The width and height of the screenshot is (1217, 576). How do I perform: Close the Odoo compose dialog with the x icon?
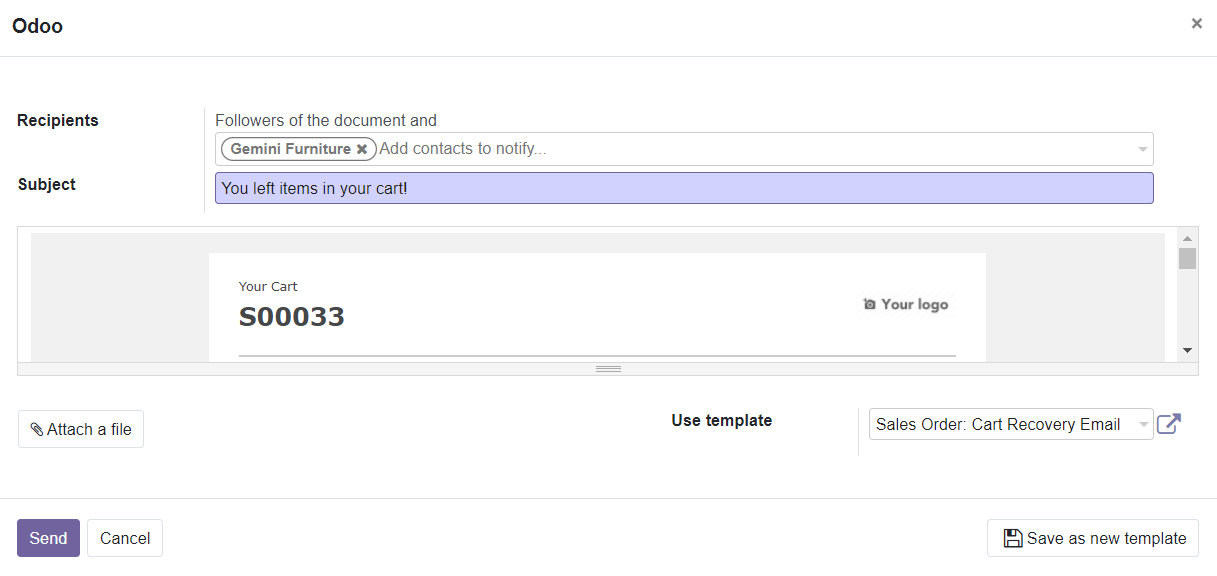tap(1196, 23)
